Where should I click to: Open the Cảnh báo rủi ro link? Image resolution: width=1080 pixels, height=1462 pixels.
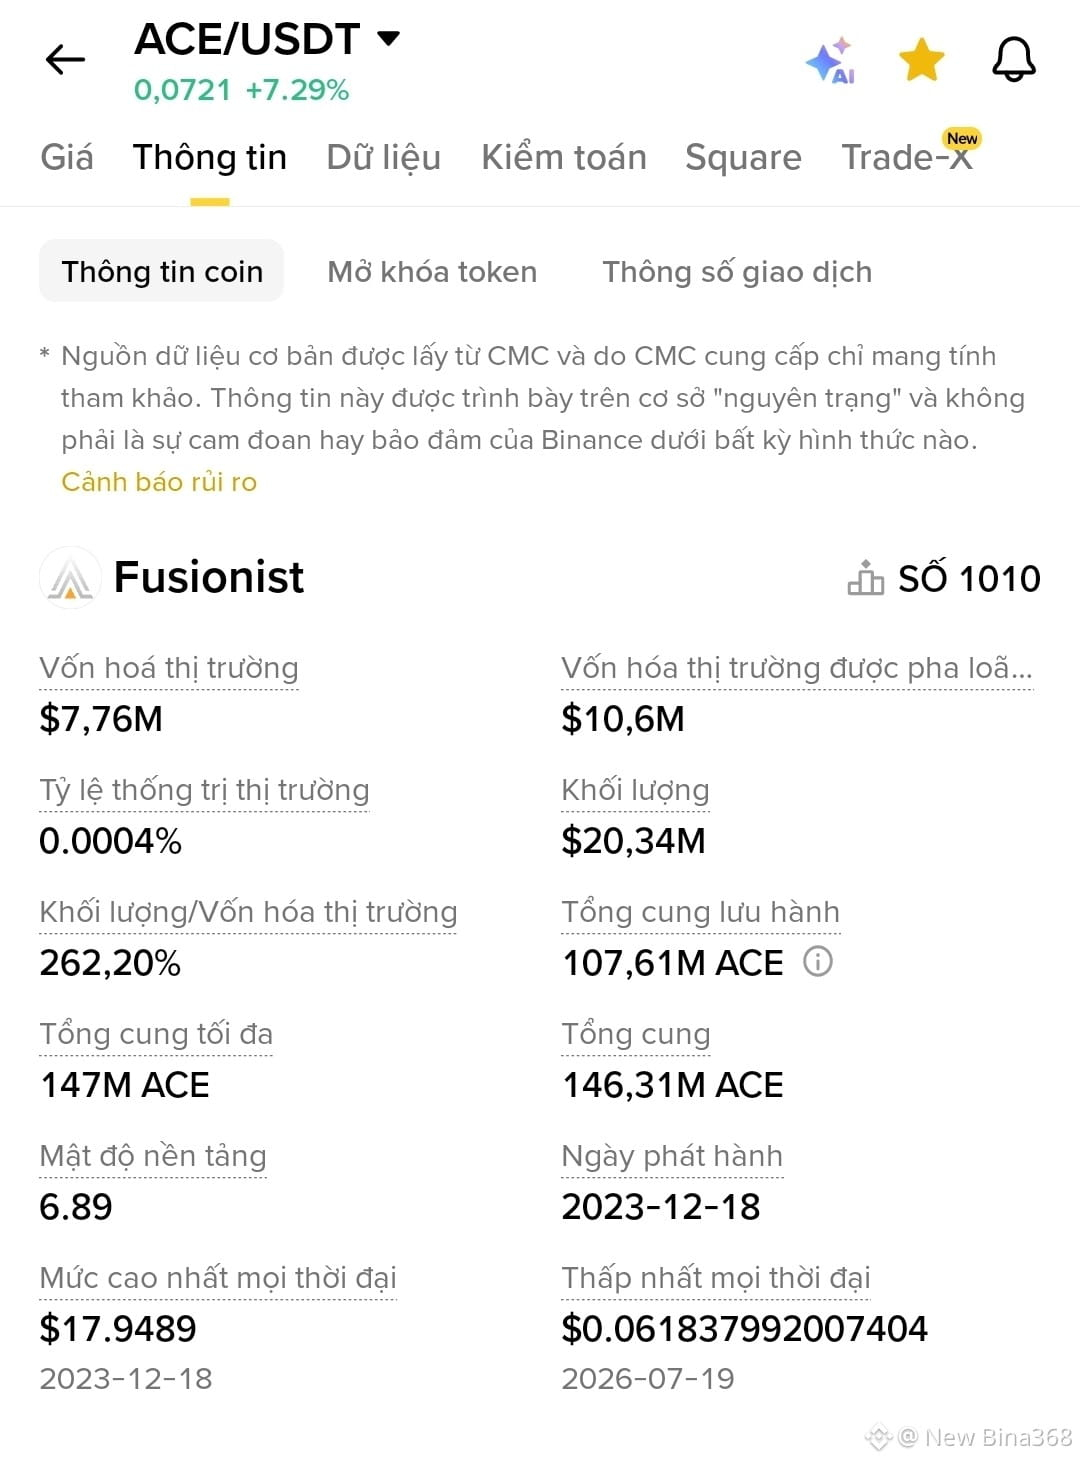159,482
